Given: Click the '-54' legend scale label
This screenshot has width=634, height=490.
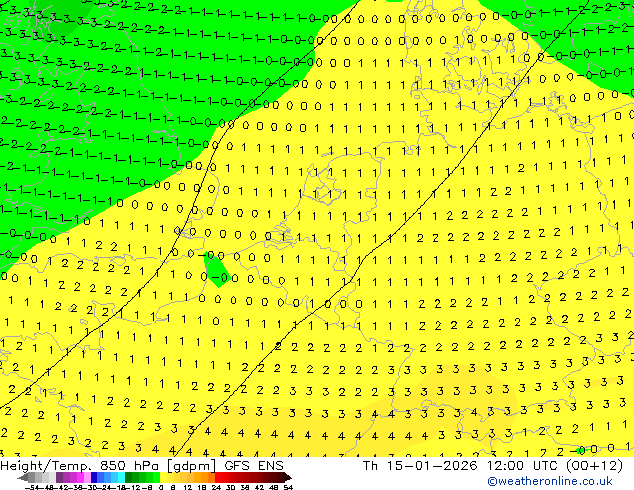Looking at the screenshot, I should pyautogui.click(x=32, y=487).
